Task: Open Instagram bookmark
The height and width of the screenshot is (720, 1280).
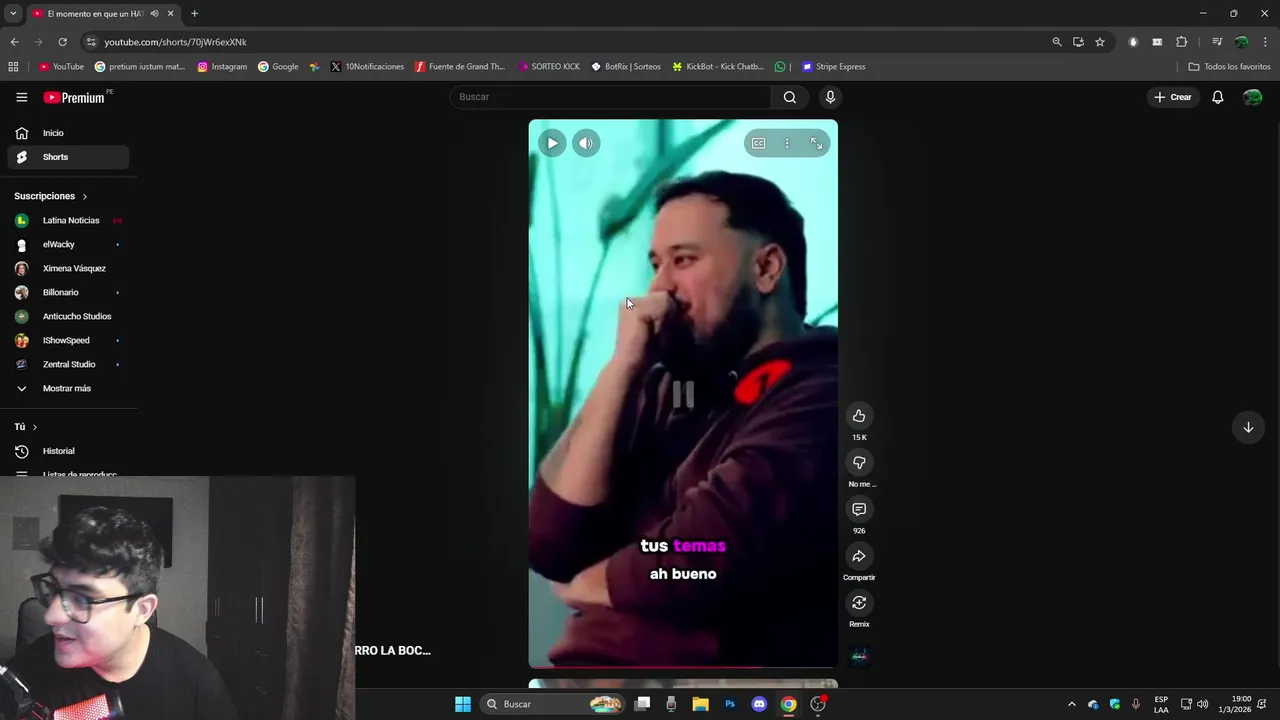Action: click(222, 67)
